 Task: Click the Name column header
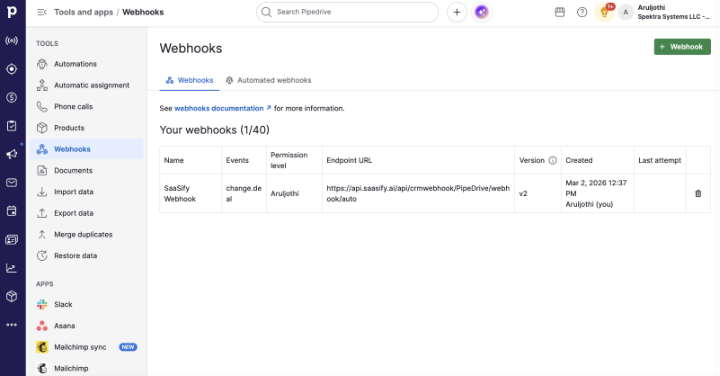[x=191, y=160]
